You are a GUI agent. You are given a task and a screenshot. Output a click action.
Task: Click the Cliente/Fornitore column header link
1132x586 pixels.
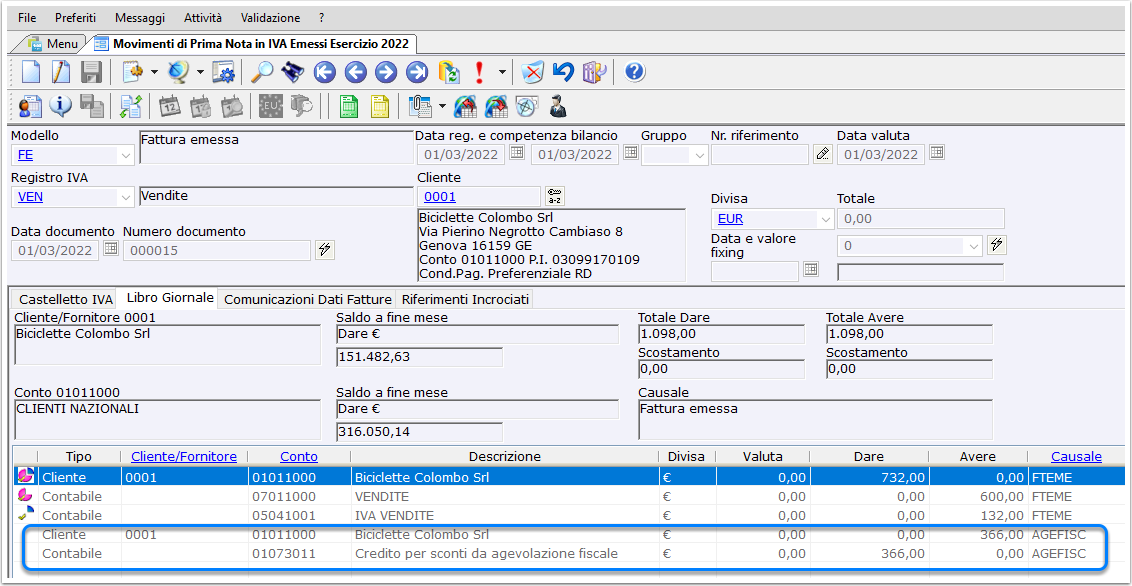click(x=183, y=456)
